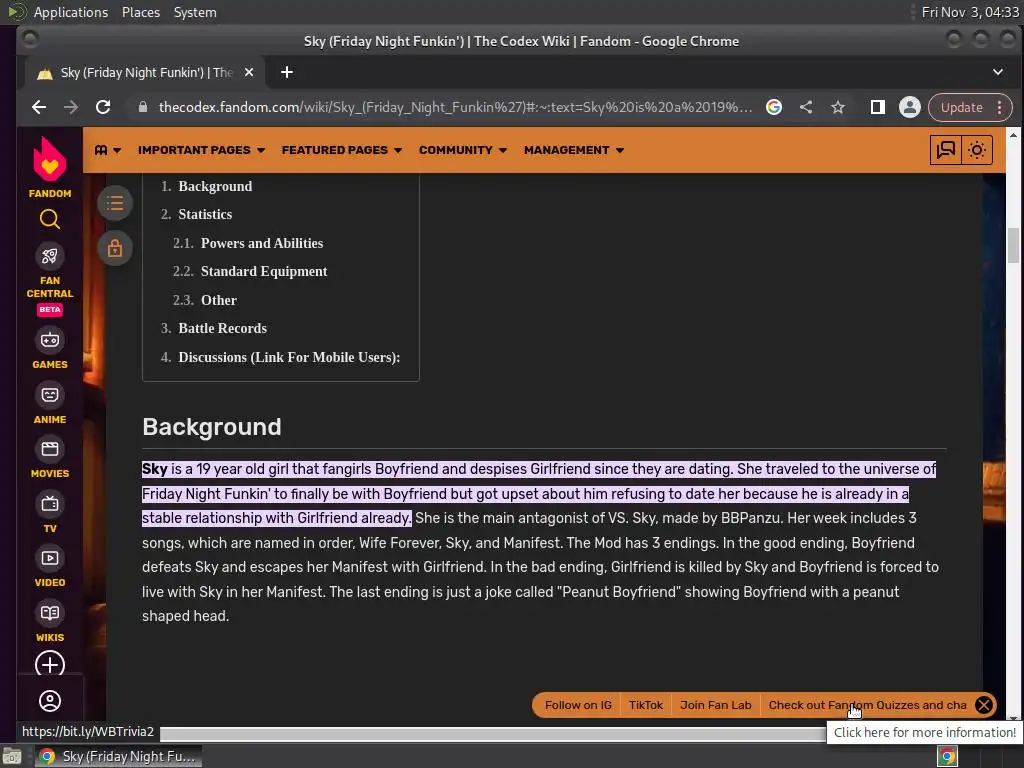1024x768 pixels.
Task: Show the table of contents list icon
Action: [x=115, y=203]
